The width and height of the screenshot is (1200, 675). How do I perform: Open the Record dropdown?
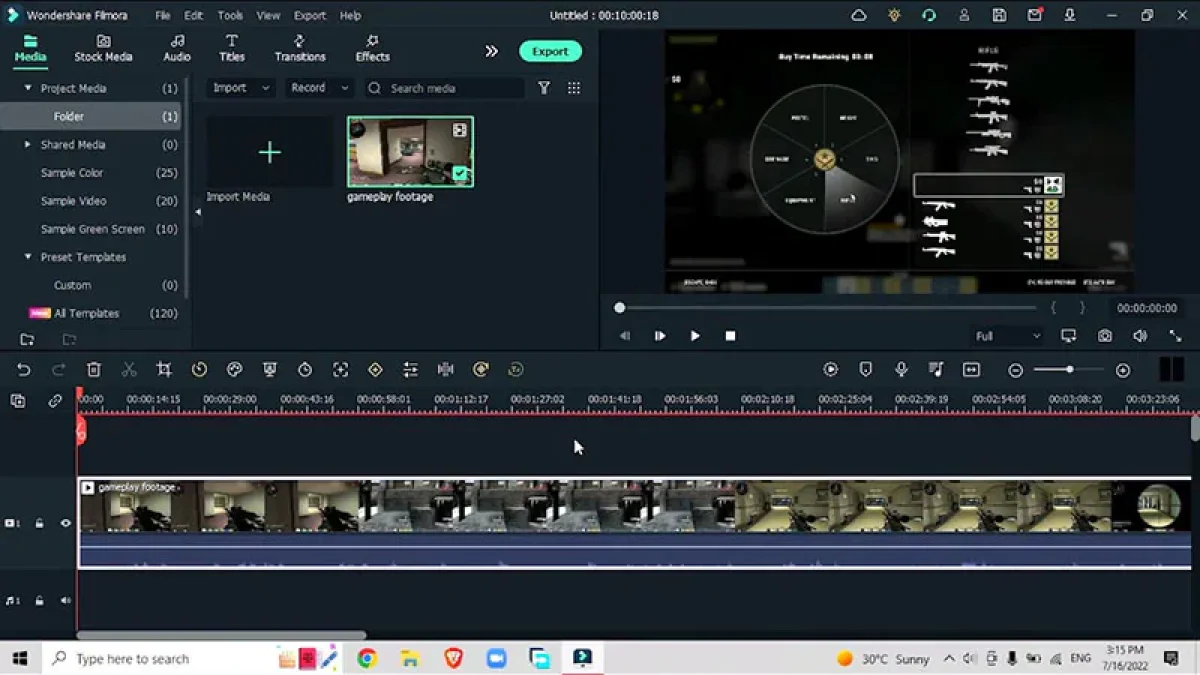pos(320,88)
